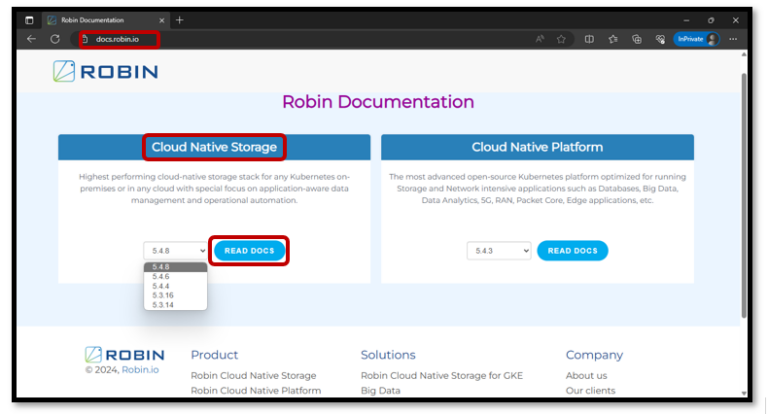Click the site info icon beside docs.robin.io
The height and width of the screenshot is (414, 768).
(85, 39)
